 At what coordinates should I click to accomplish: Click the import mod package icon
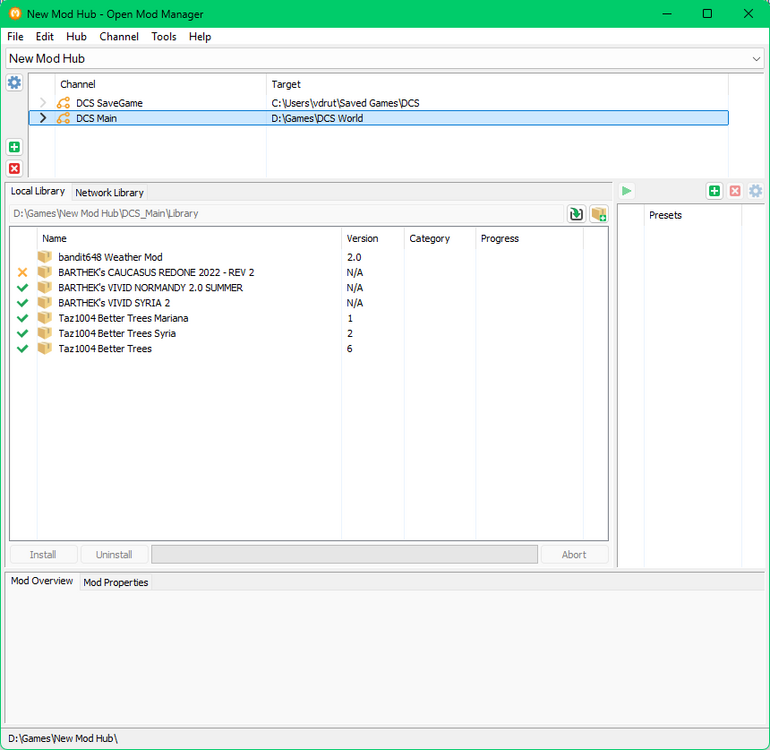(x=599, y=214)
